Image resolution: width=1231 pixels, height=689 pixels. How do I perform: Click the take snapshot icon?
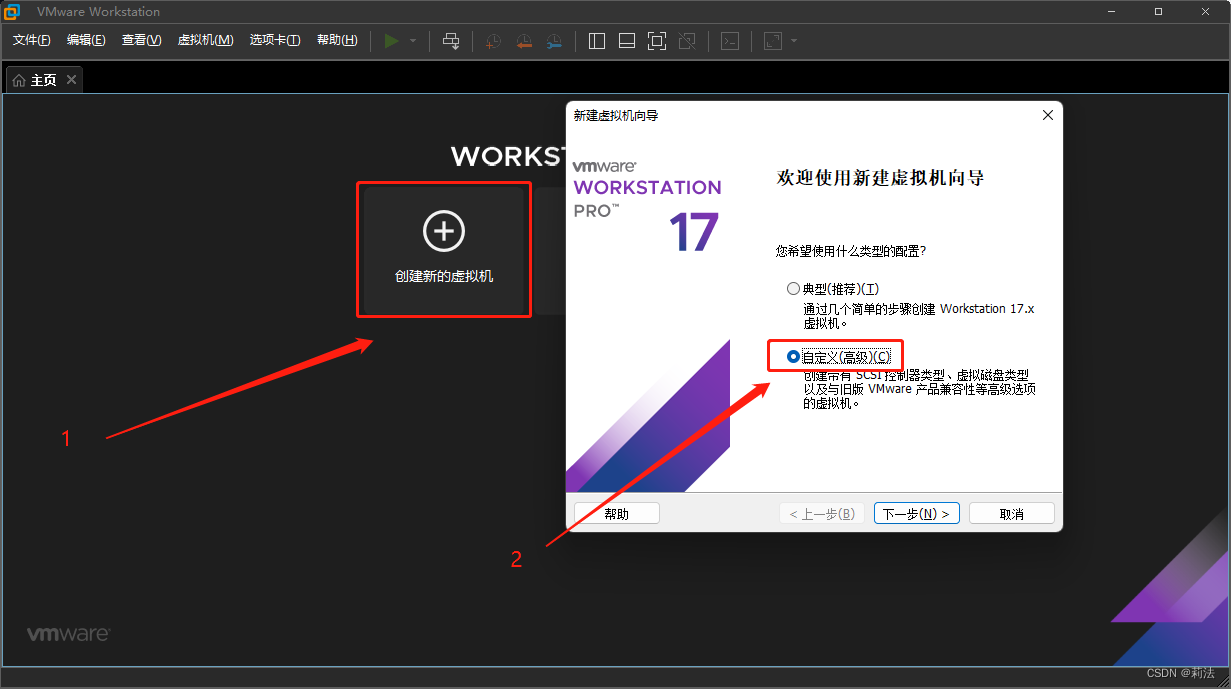(494, 41)
